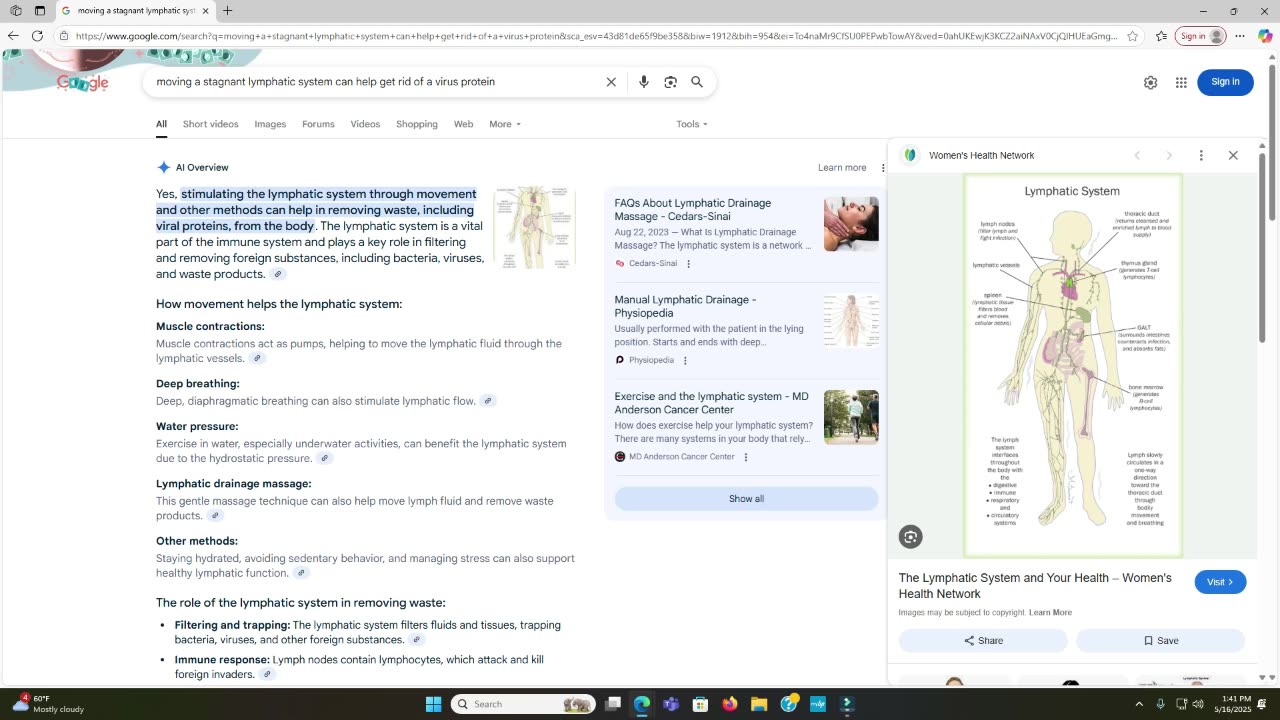Open the AI Overview three-dot options
Viewport: 1280px width, 720px height.
882,168
